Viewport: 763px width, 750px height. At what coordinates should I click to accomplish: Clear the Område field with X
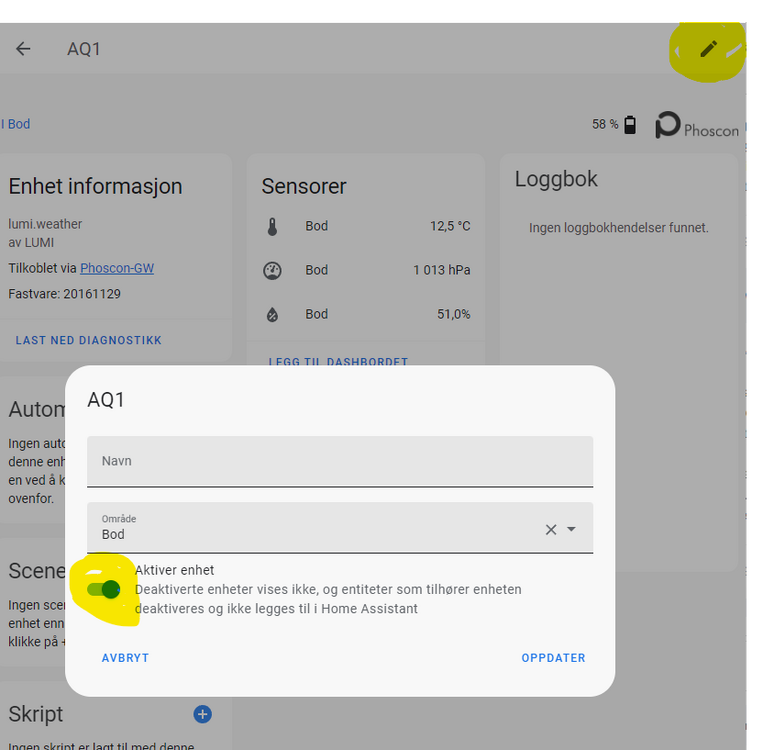(x=551, y=529)
